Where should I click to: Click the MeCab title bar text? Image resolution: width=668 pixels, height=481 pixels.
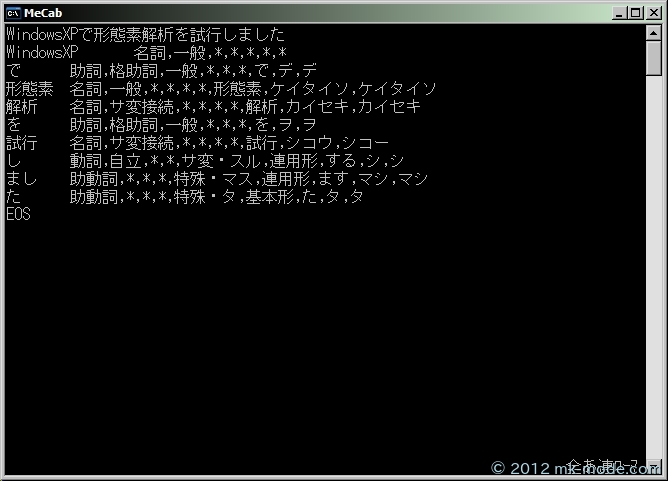pos(43,13)
